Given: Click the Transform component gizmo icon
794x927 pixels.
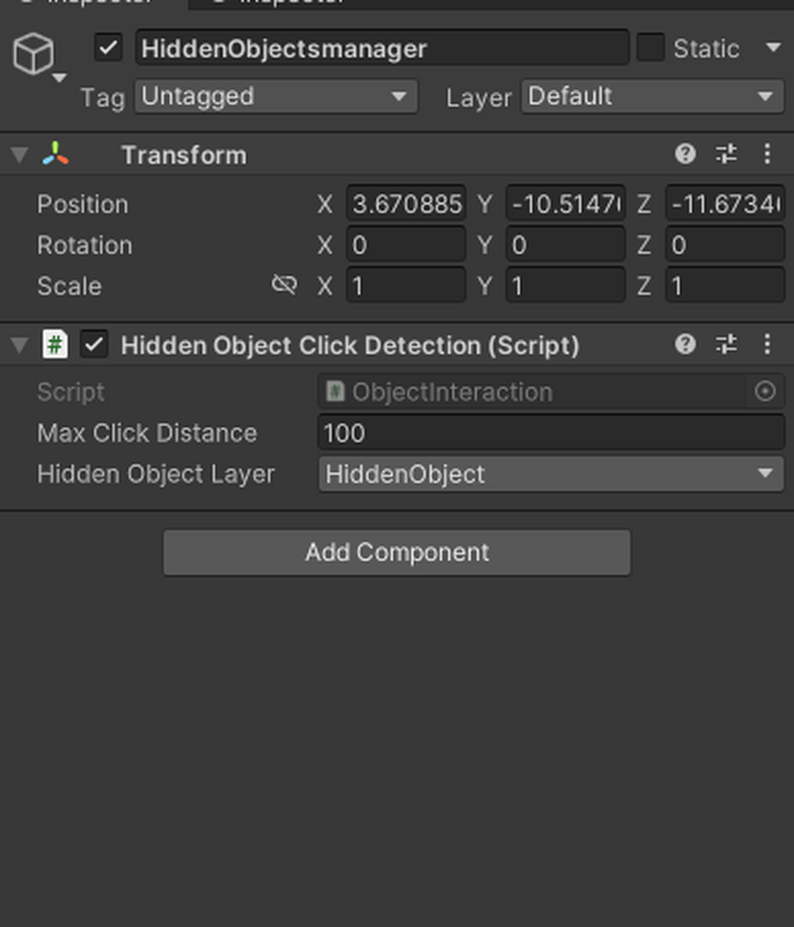Looking at the screenshot, I should pos(55,155).
